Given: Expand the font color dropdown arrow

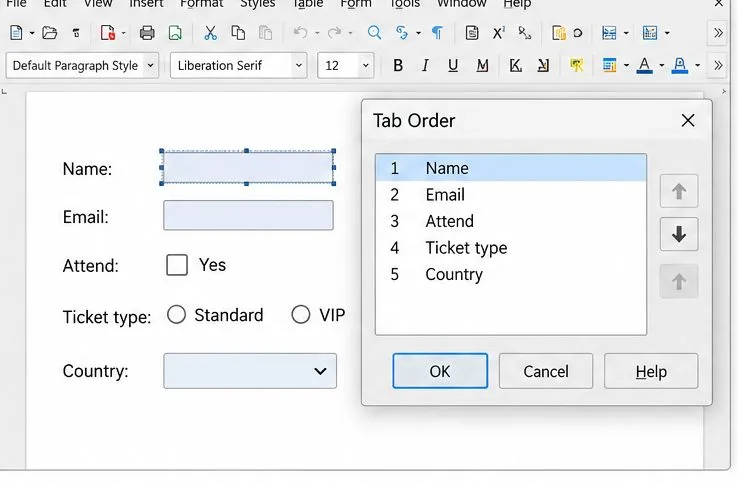Looking at the screenshot, I should 661,65.
